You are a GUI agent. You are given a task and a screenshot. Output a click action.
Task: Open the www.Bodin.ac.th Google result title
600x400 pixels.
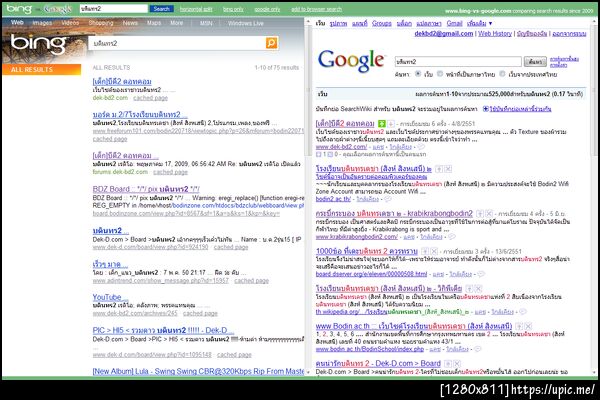(414, 326)
